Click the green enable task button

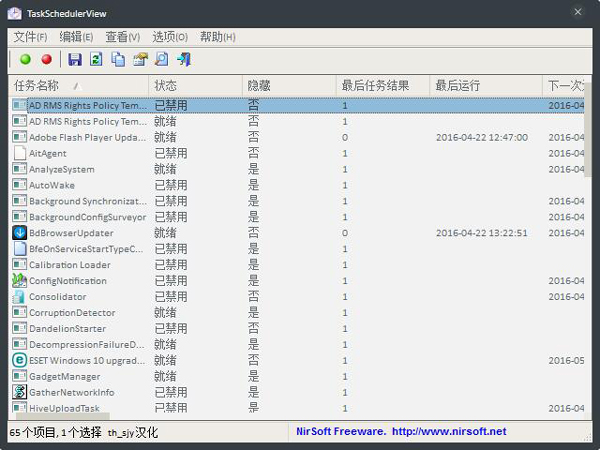pos(25,59)
